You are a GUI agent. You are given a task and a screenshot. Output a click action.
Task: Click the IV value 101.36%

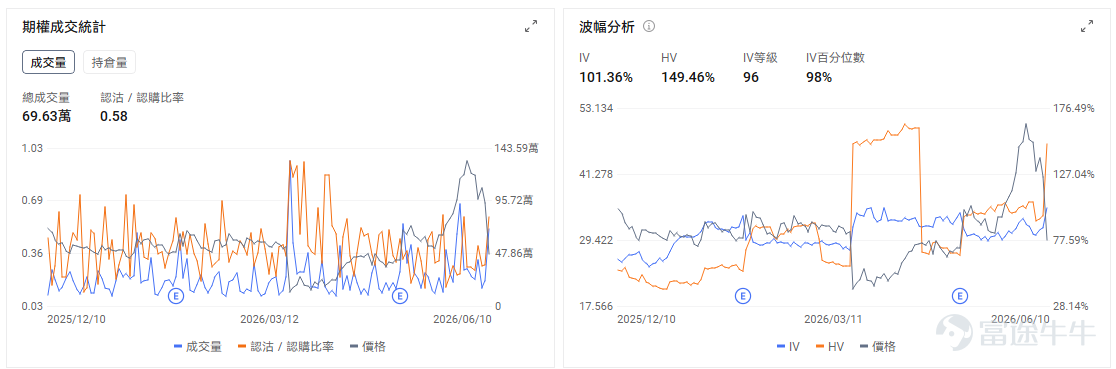pos(606,78)
